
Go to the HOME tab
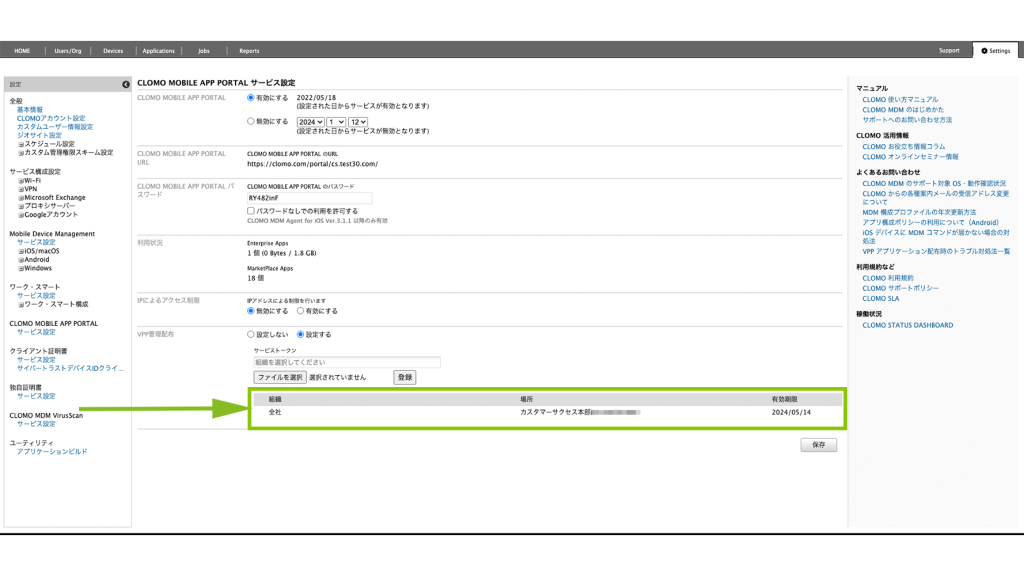point(22,51)
